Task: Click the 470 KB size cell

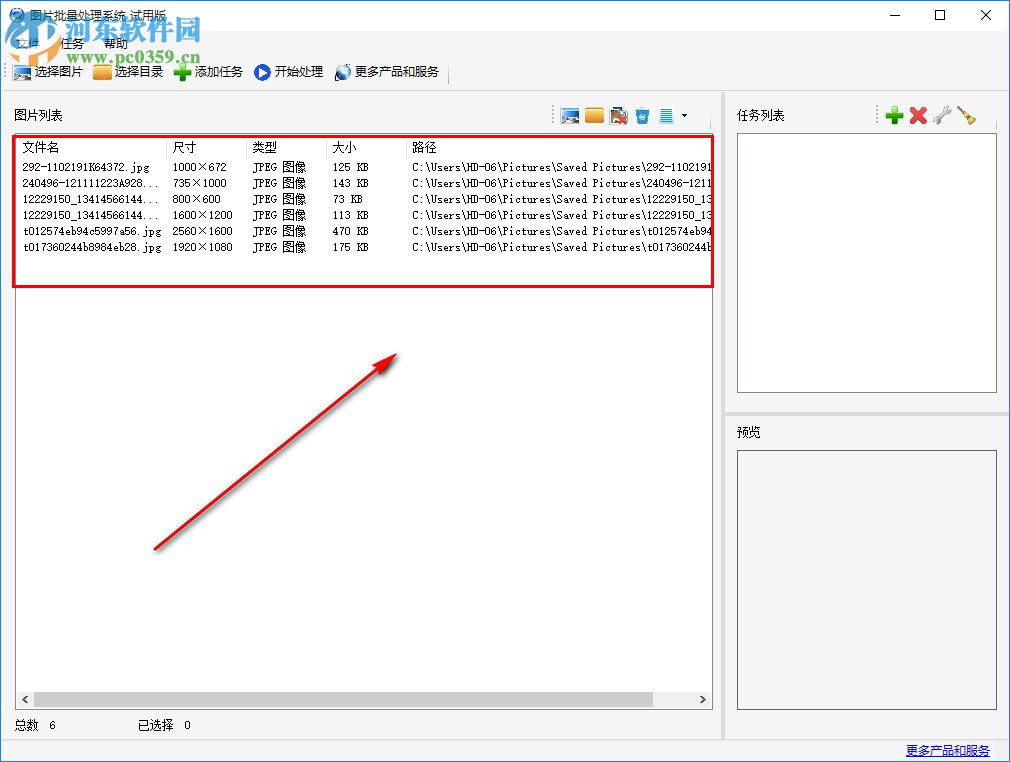Action: point(350,231)
